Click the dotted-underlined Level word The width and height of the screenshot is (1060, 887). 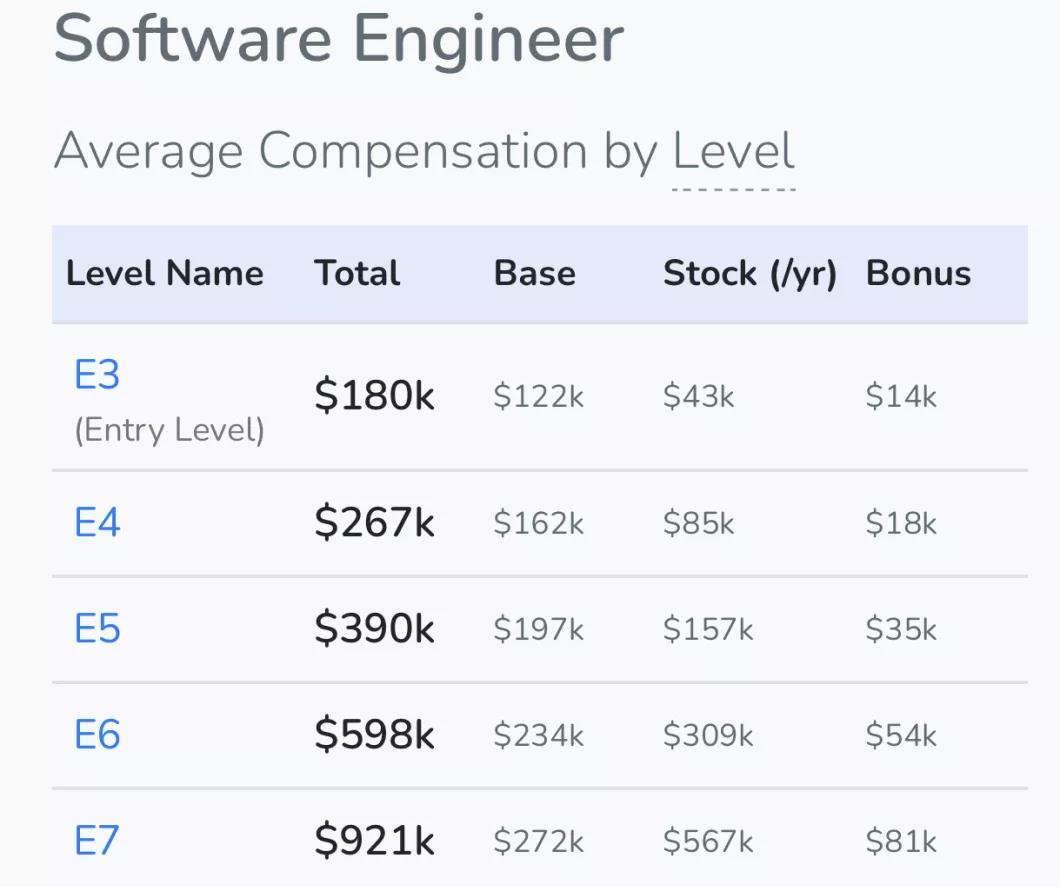(x=733, y=153)
